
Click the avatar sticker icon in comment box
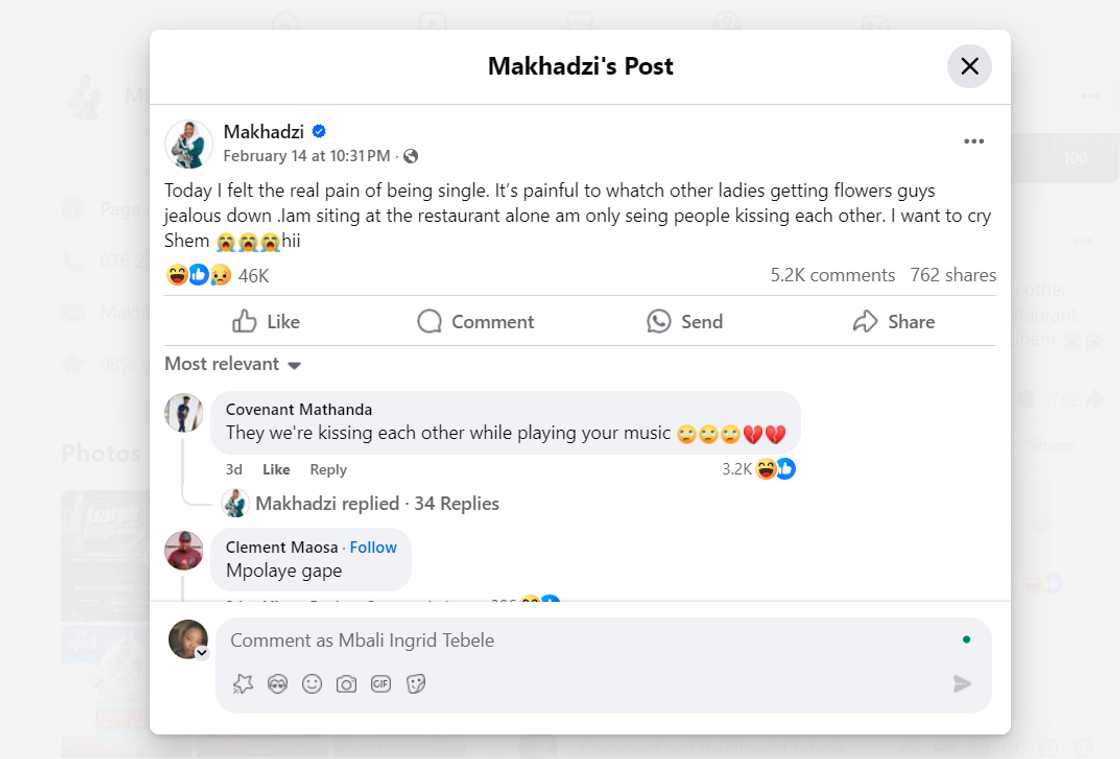click(278, 684)
